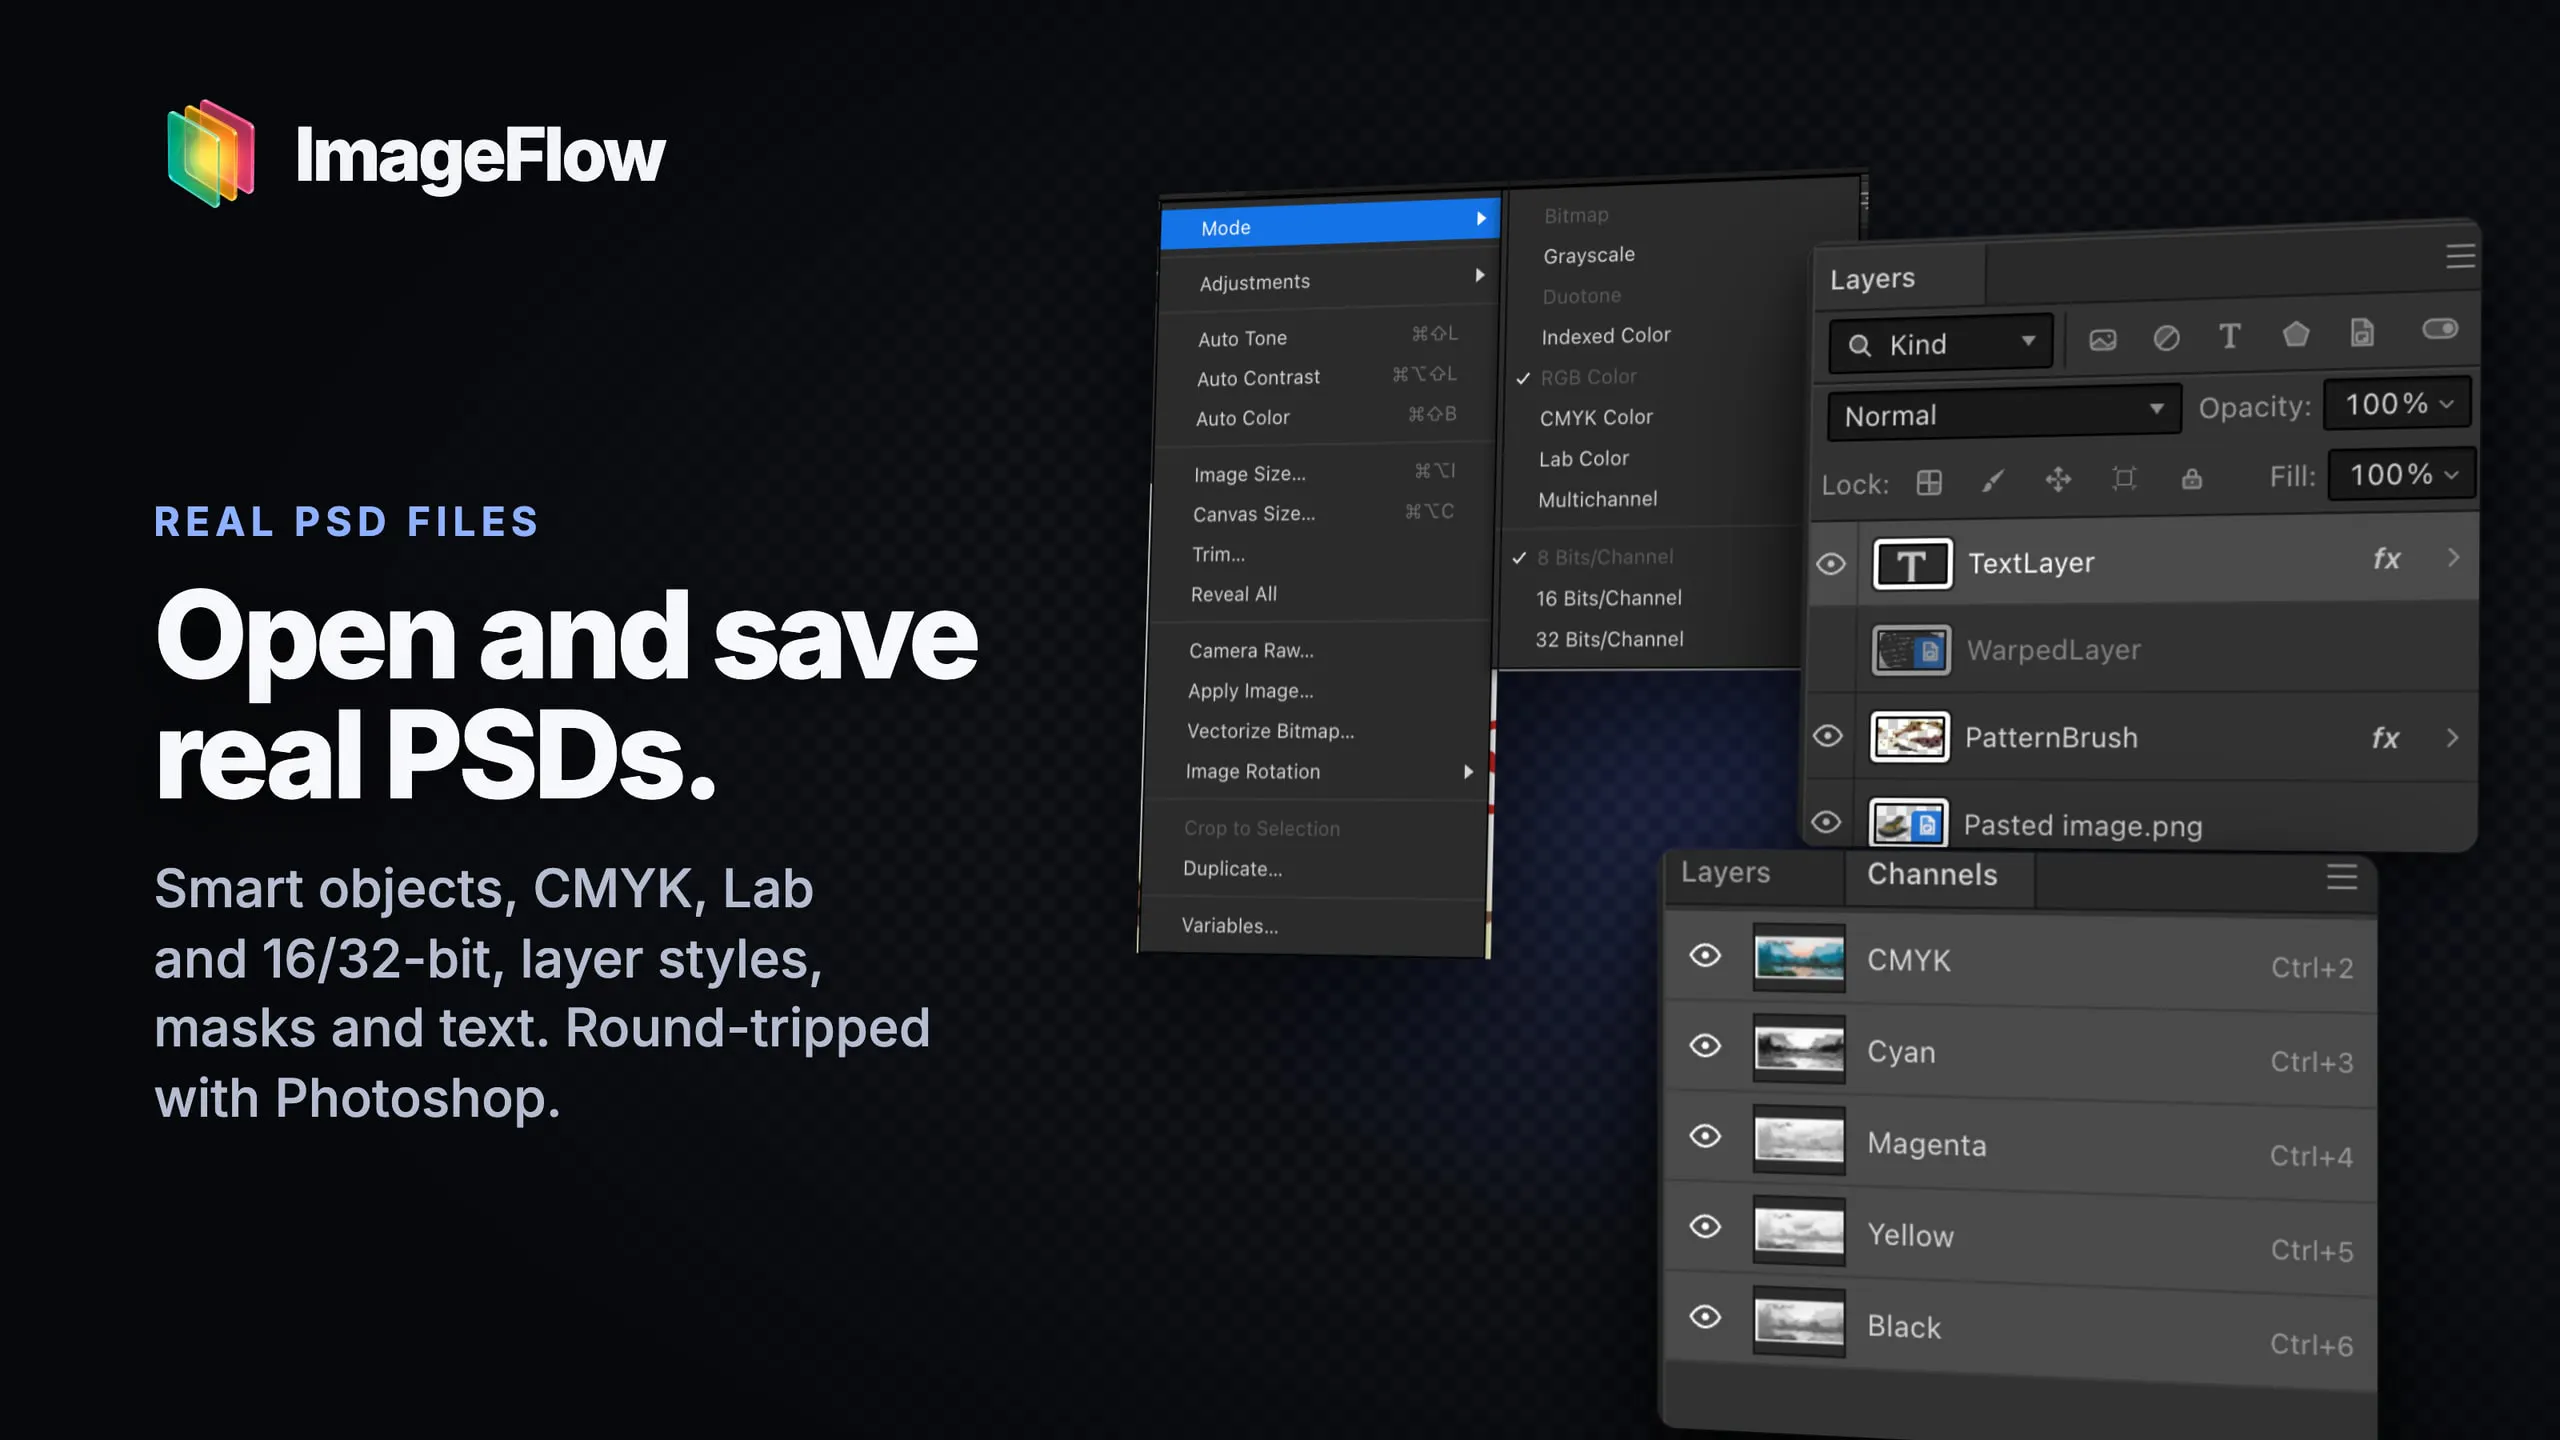Hide TextLayer with eye icon

coord(1831,564)
